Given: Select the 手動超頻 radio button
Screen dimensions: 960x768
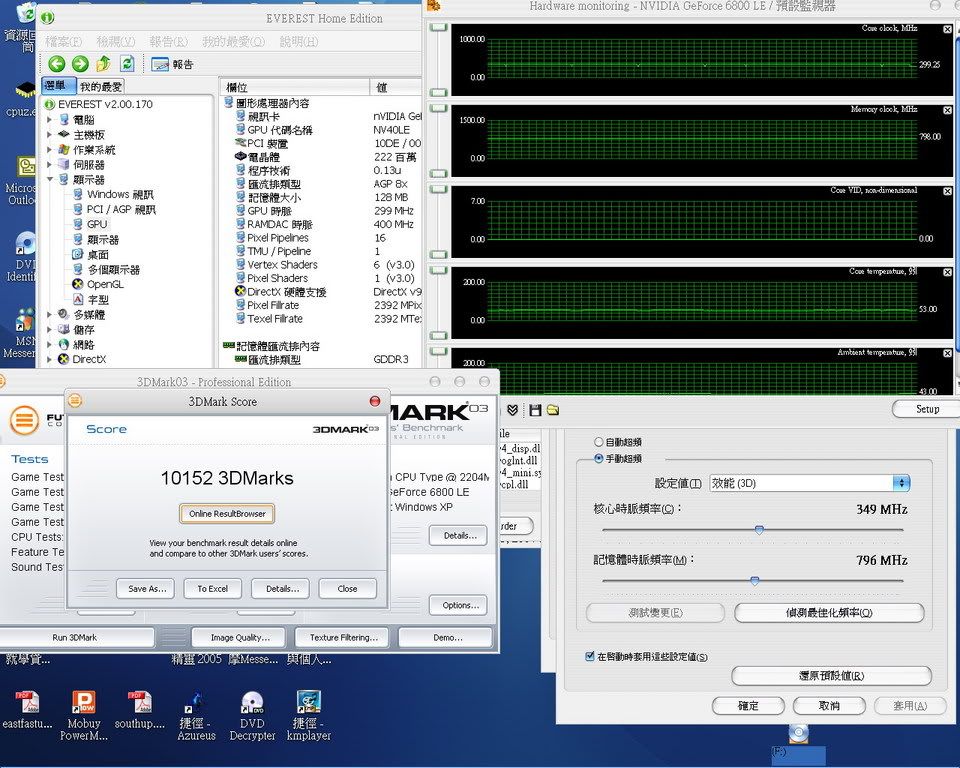Looking at the screenshot, I should (599, 458).
